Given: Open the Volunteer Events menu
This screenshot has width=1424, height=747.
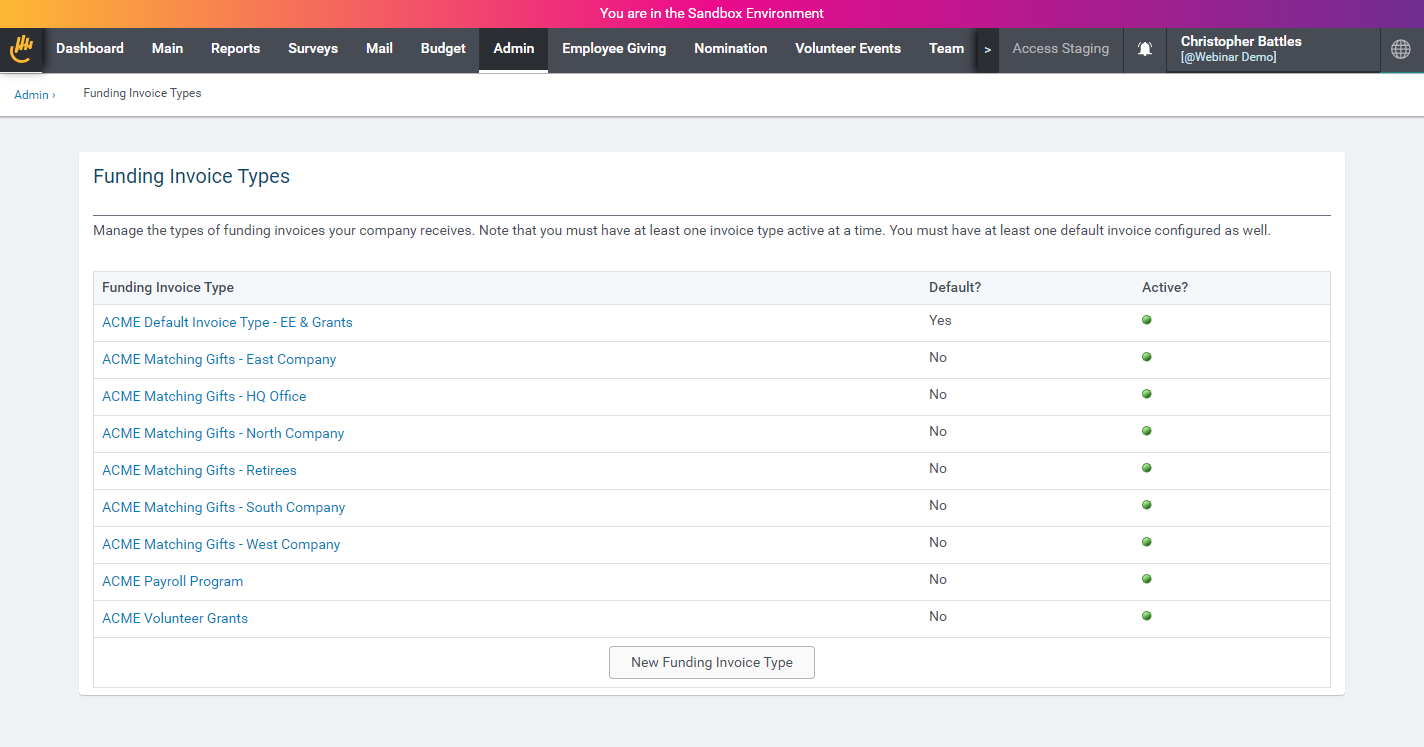Looking at the screenshot, I should click(x=848, y=48).
